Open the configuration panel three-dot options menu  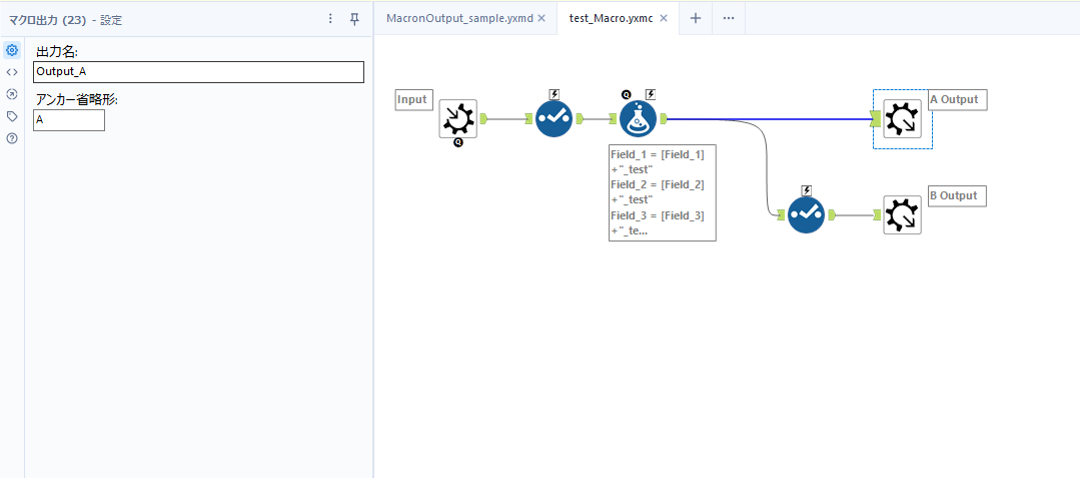click(x=331, y=19)
